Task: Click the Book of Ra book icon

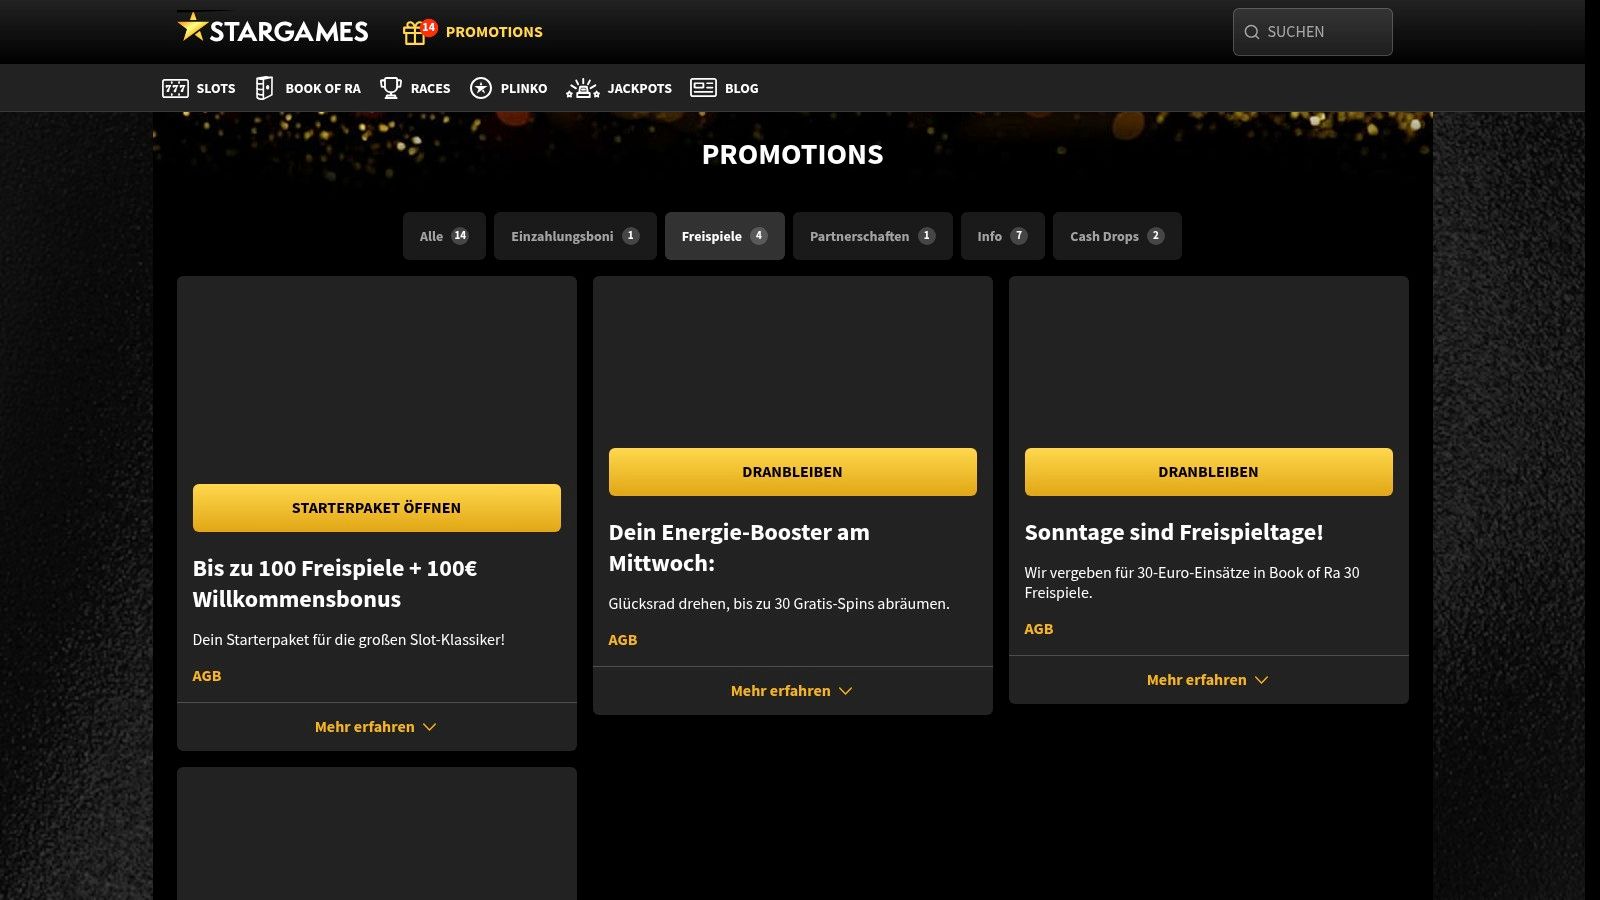Action: 264,88
